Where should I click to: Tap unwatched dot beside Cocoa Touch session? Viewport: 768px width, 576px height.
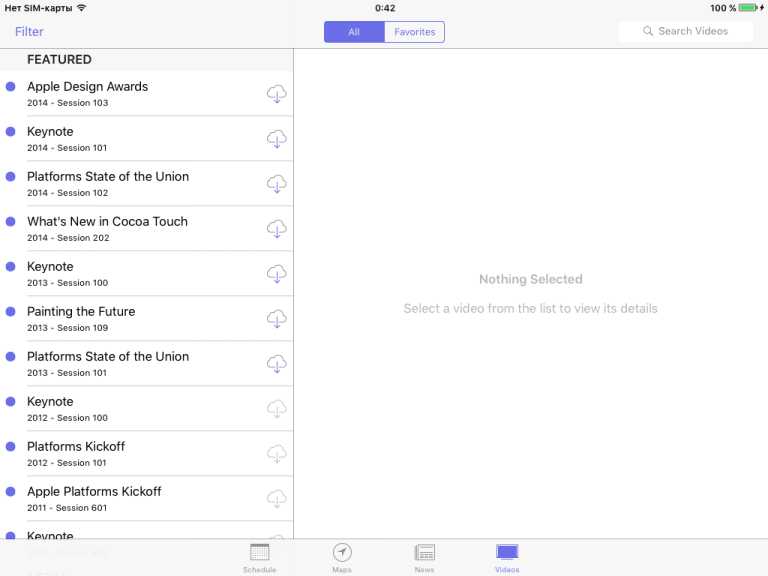click(10, 222)
